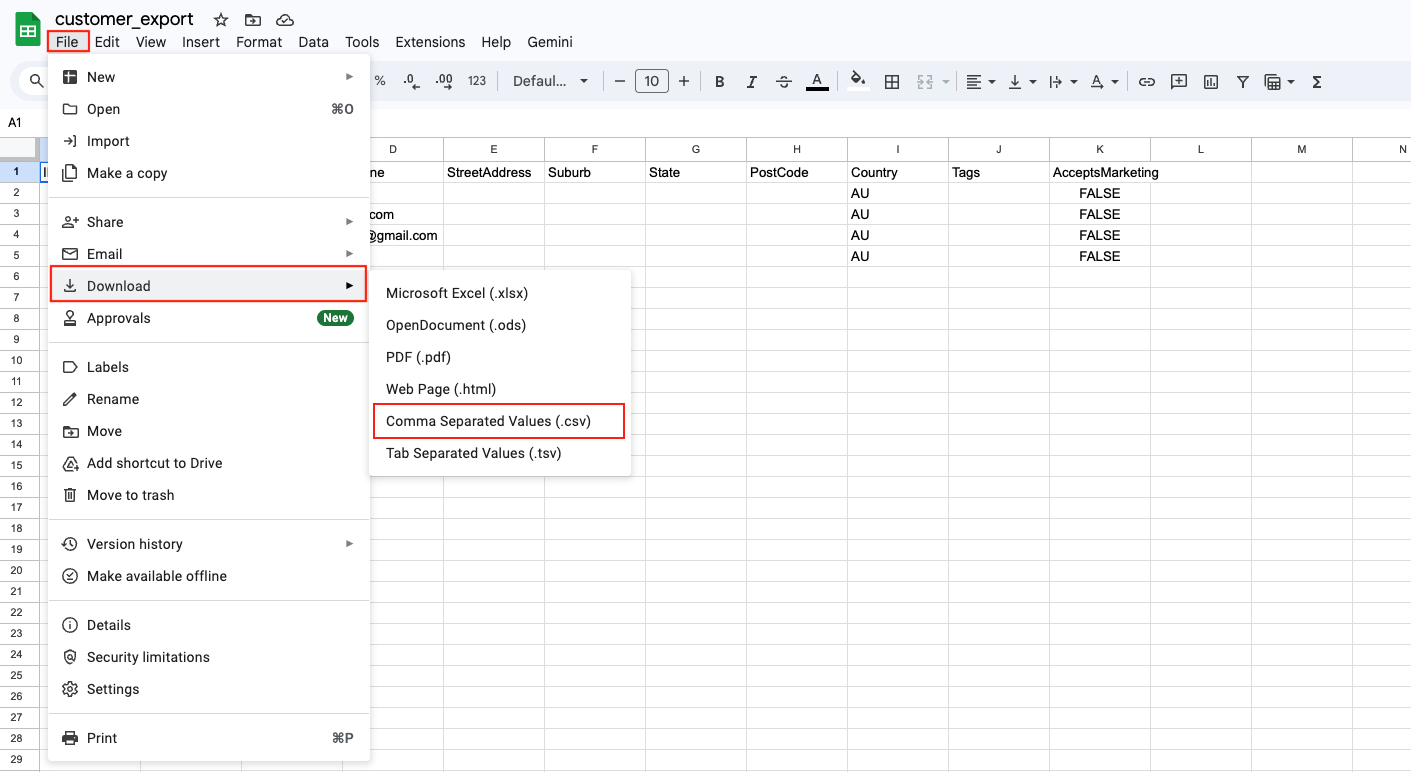Open the vertical align dropdown

1020,81
